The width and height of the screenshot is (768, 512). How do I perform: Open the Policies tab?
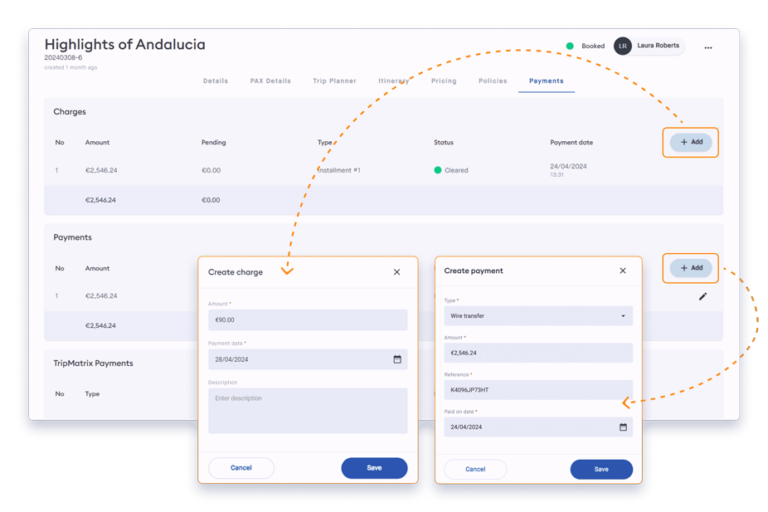click(492, 81)
